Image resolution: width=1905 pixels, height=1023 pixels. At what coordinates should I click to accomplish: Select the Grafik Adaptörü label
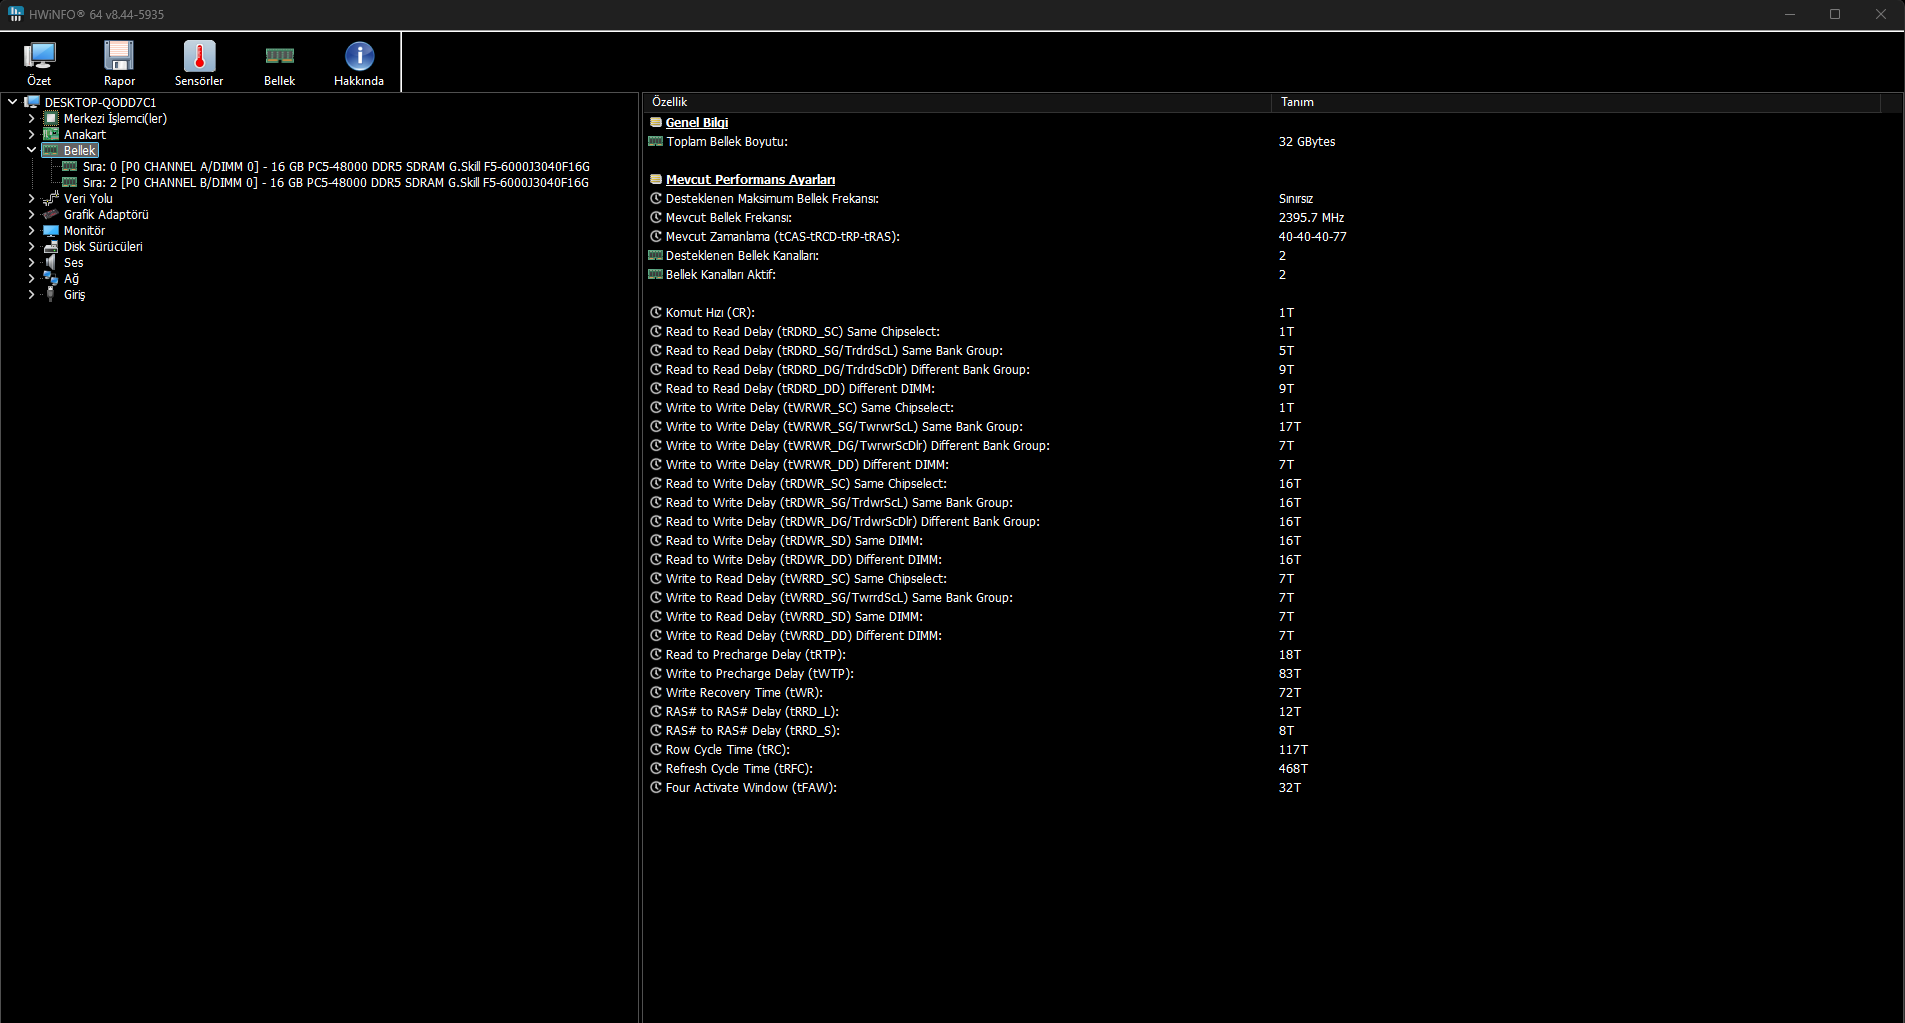tap(106, 214)
